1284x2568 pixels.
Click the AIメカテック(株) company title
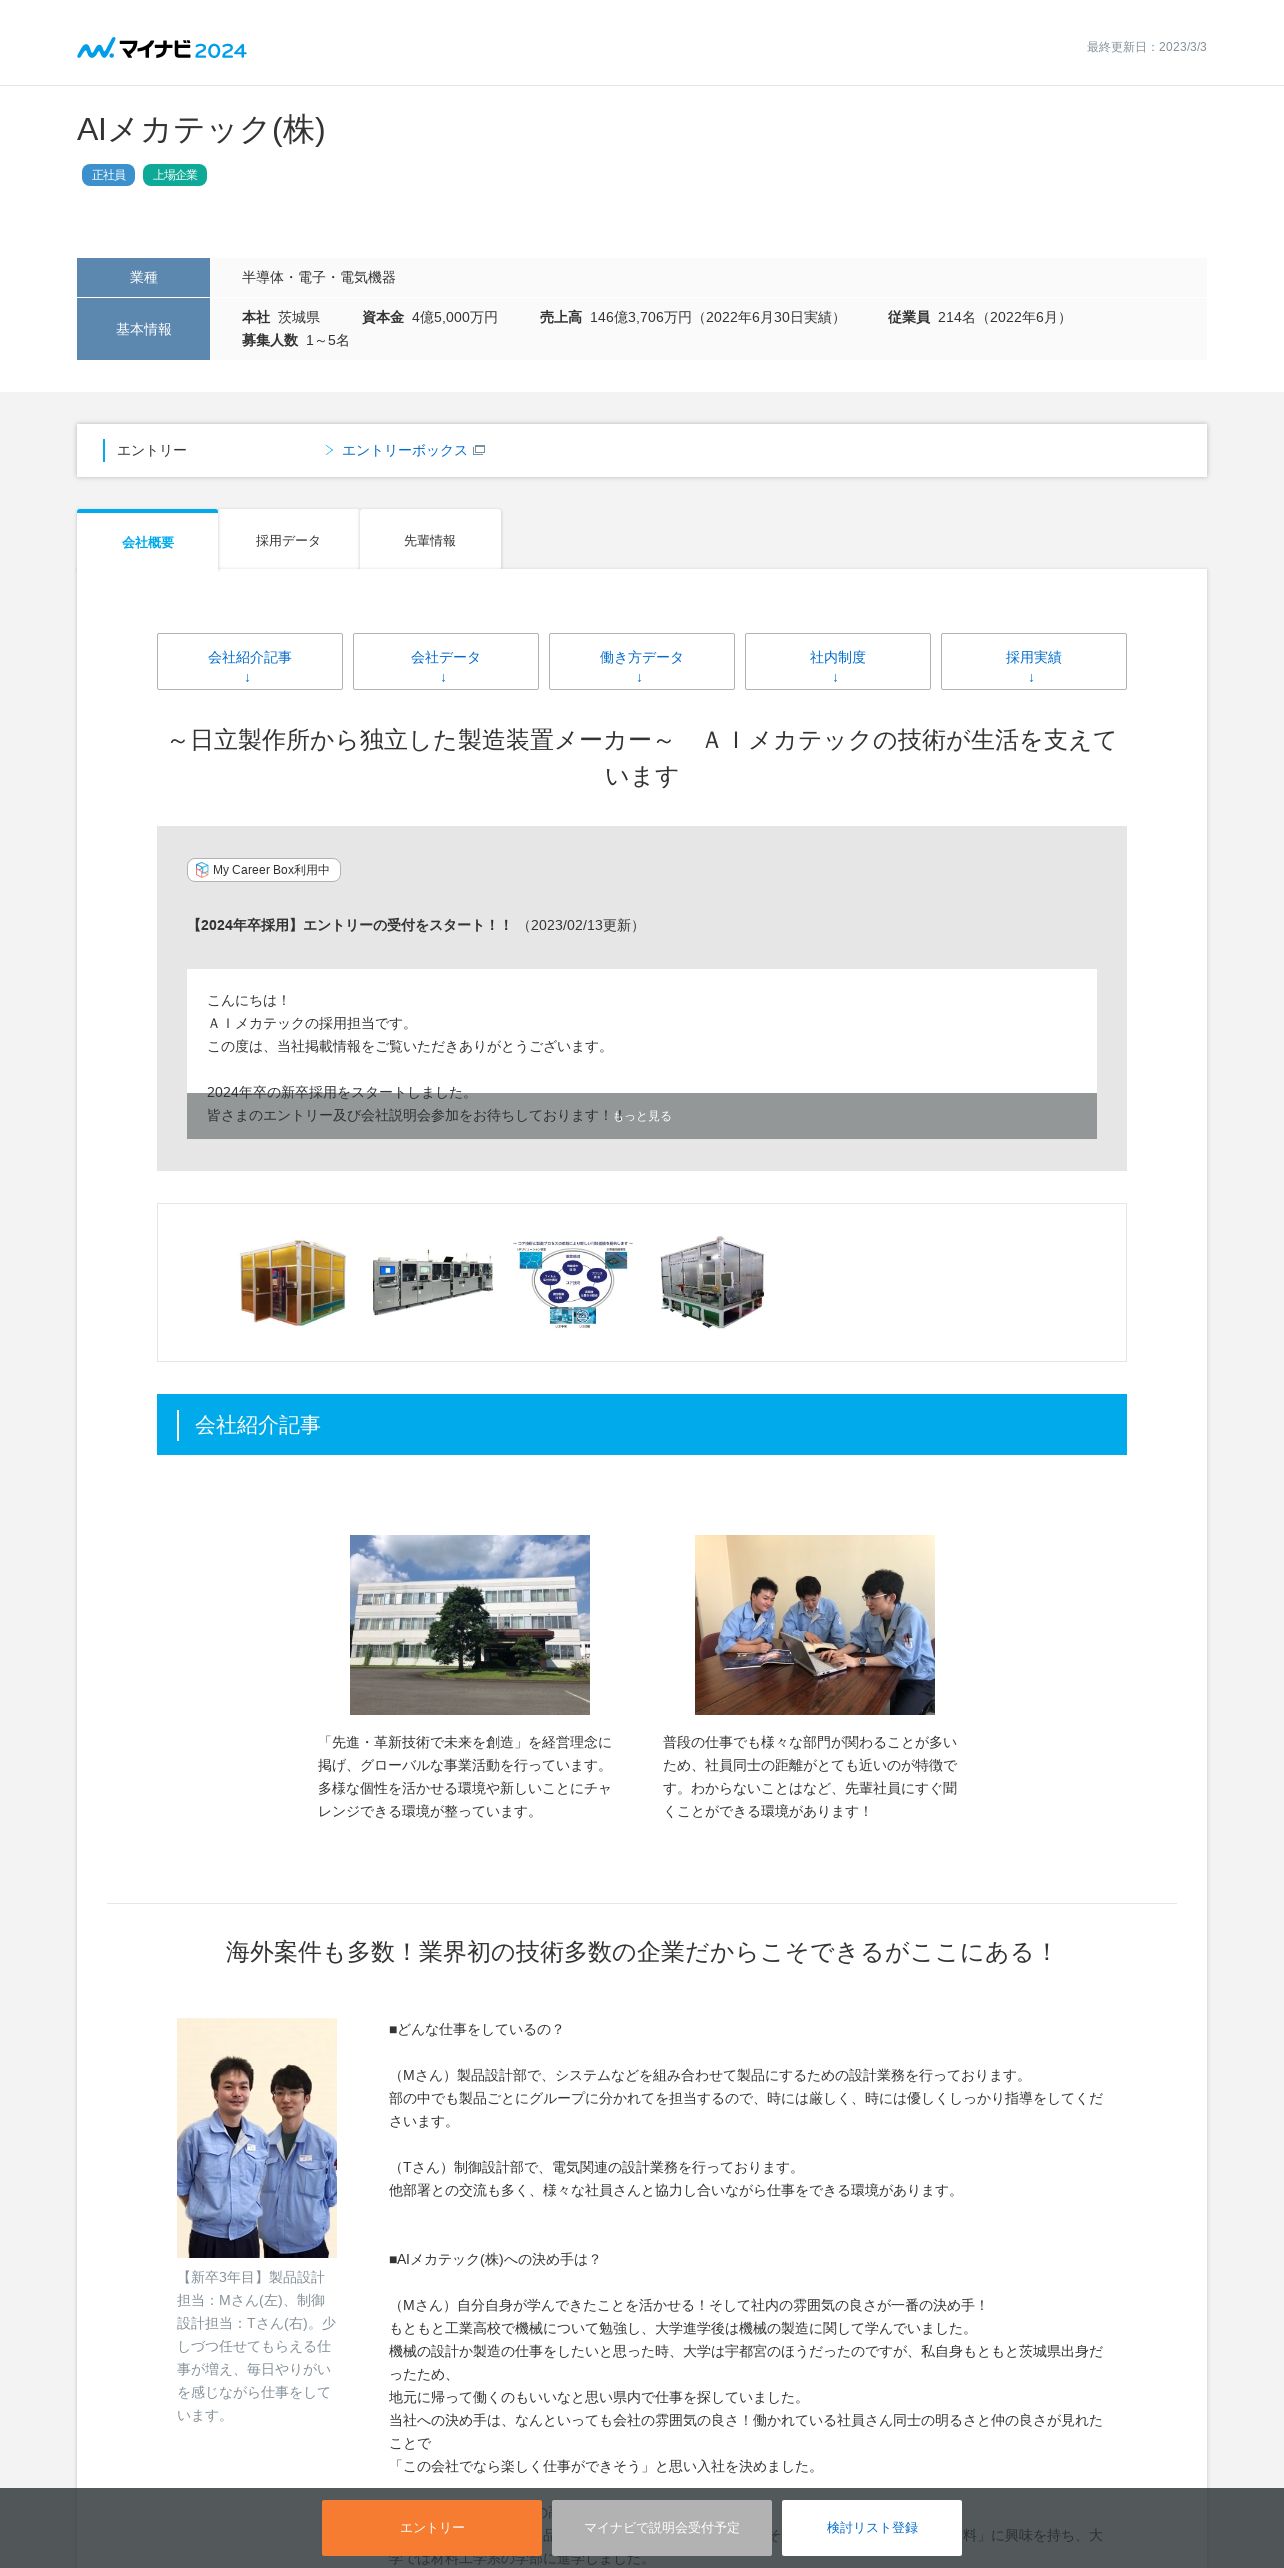click(201, 130)
